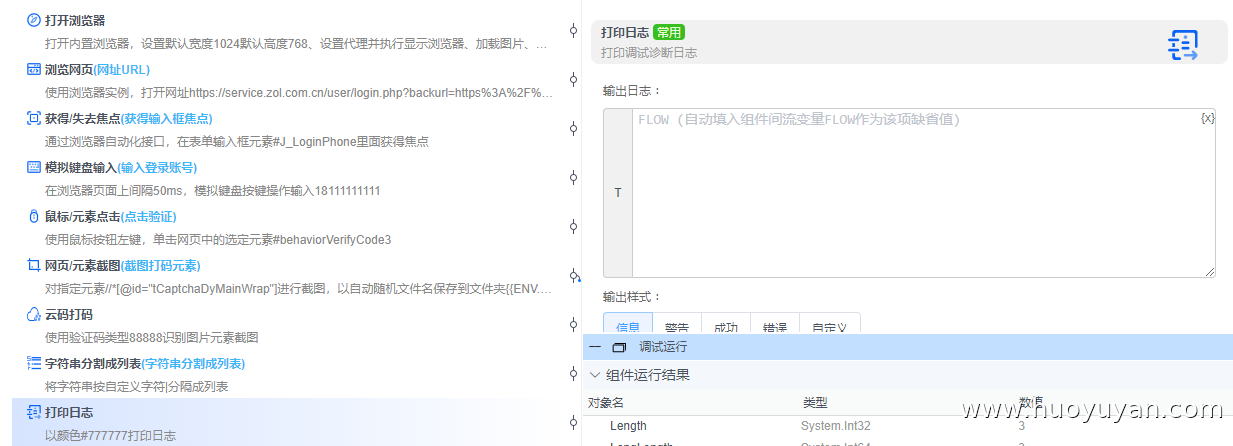Image resolution: width=1233 pixels, height=446 pixels.
Task: Select the 网页/元素截图 step title
Action: tap(82, 265)
